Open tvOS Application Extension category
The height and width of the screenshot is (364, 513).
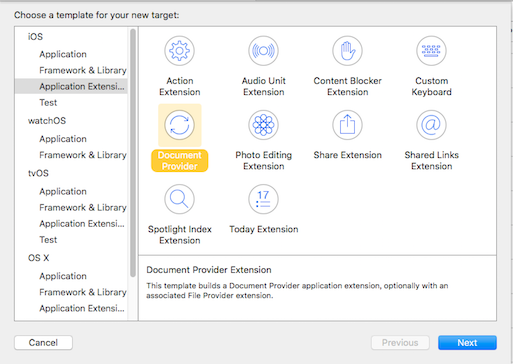pos(82,223)
